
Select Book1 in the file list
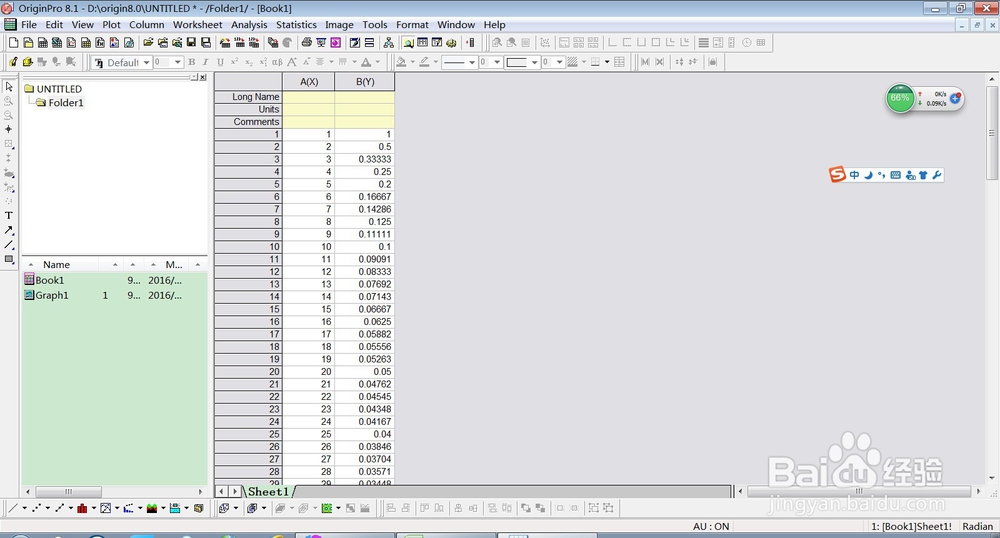coord(49,280)
